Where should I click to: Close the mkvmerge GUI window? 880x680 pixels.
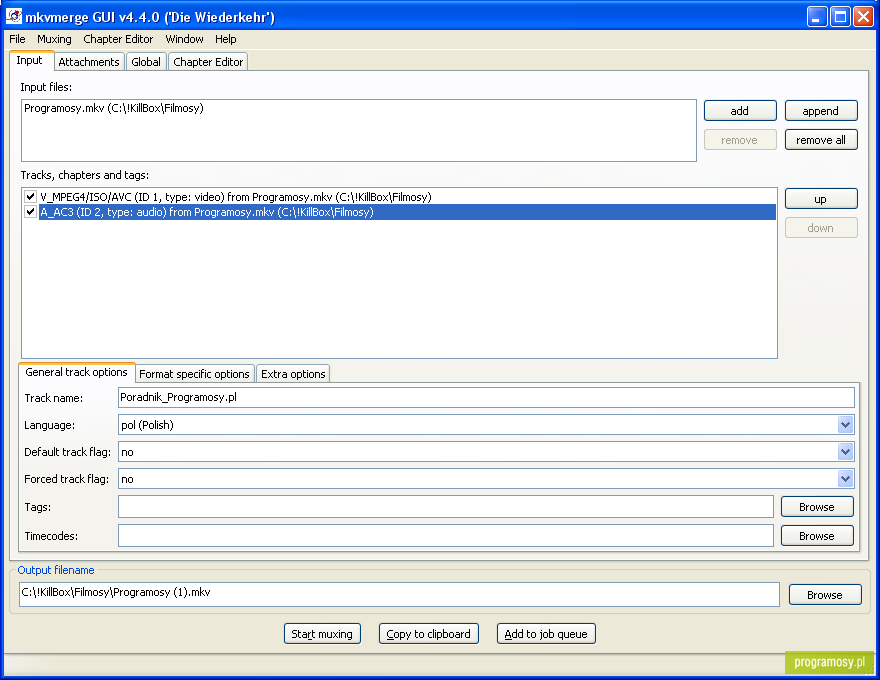(863, 17)
